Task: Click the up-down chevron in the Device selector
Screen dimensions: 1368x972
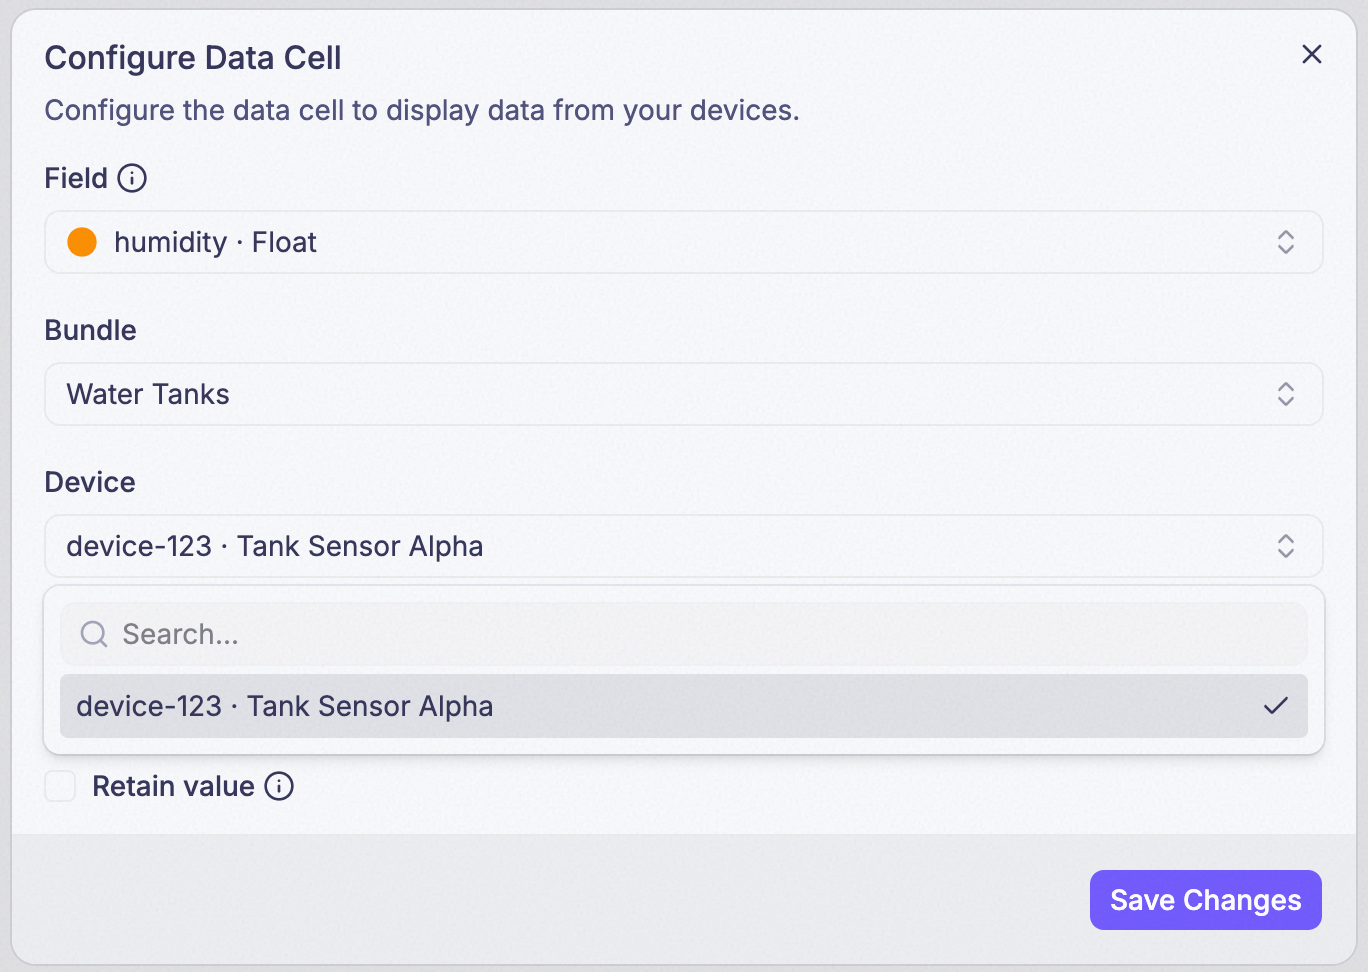Action: 1286,546
